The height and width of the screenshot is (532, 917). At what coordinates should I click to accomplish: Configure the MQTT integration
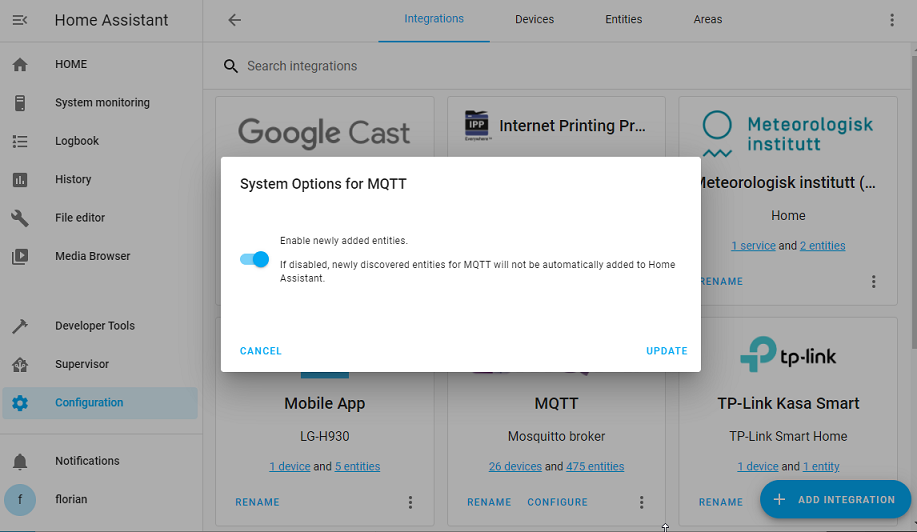[x=557, y=502]
